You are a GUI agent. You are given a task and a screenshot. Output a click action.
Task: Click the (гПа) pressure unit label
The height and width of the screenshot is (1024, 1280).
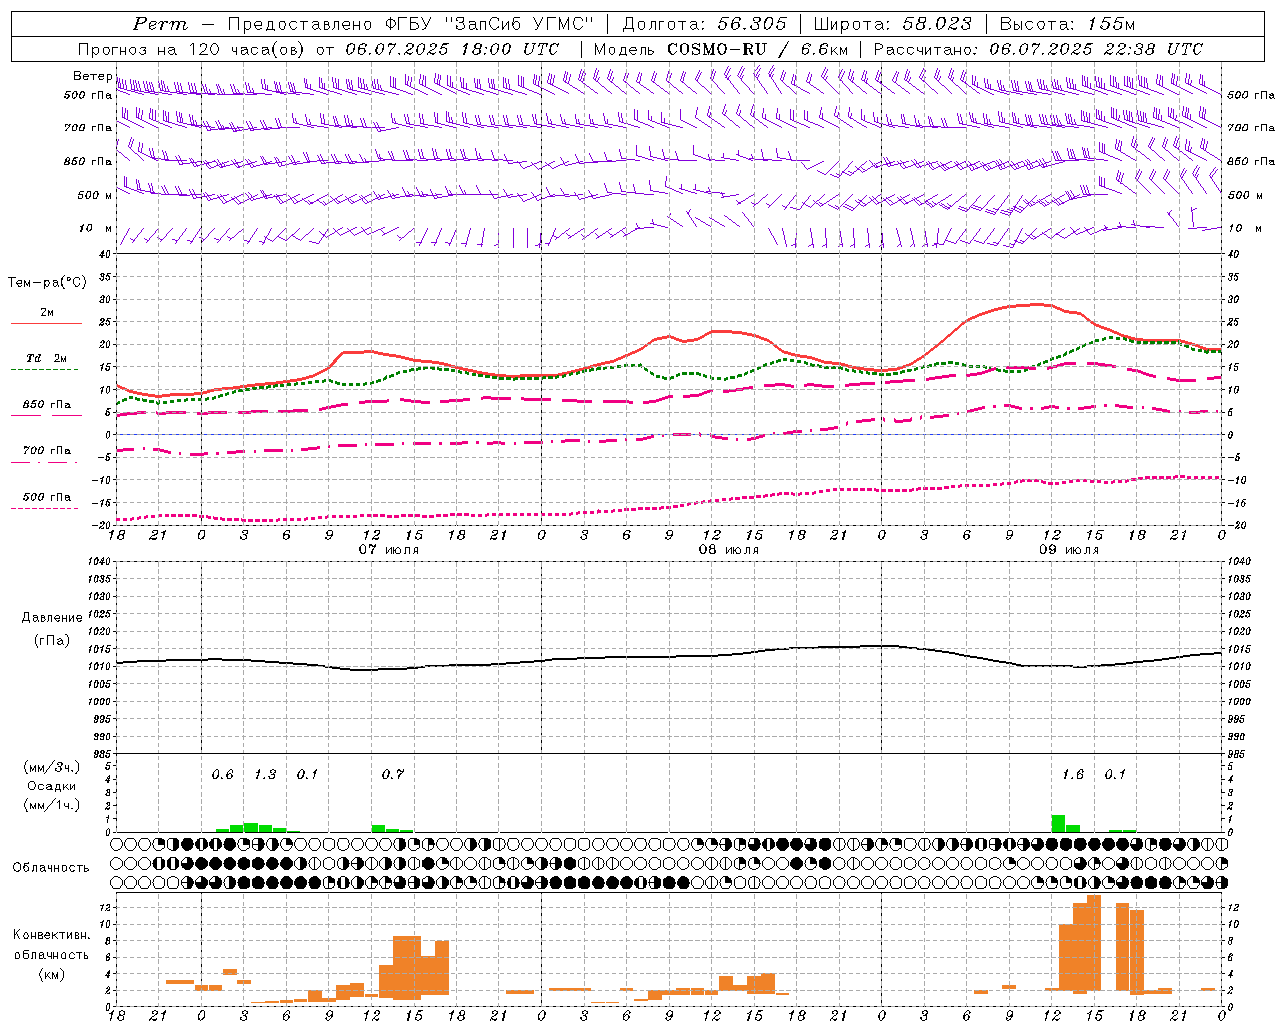coord(50,641)
